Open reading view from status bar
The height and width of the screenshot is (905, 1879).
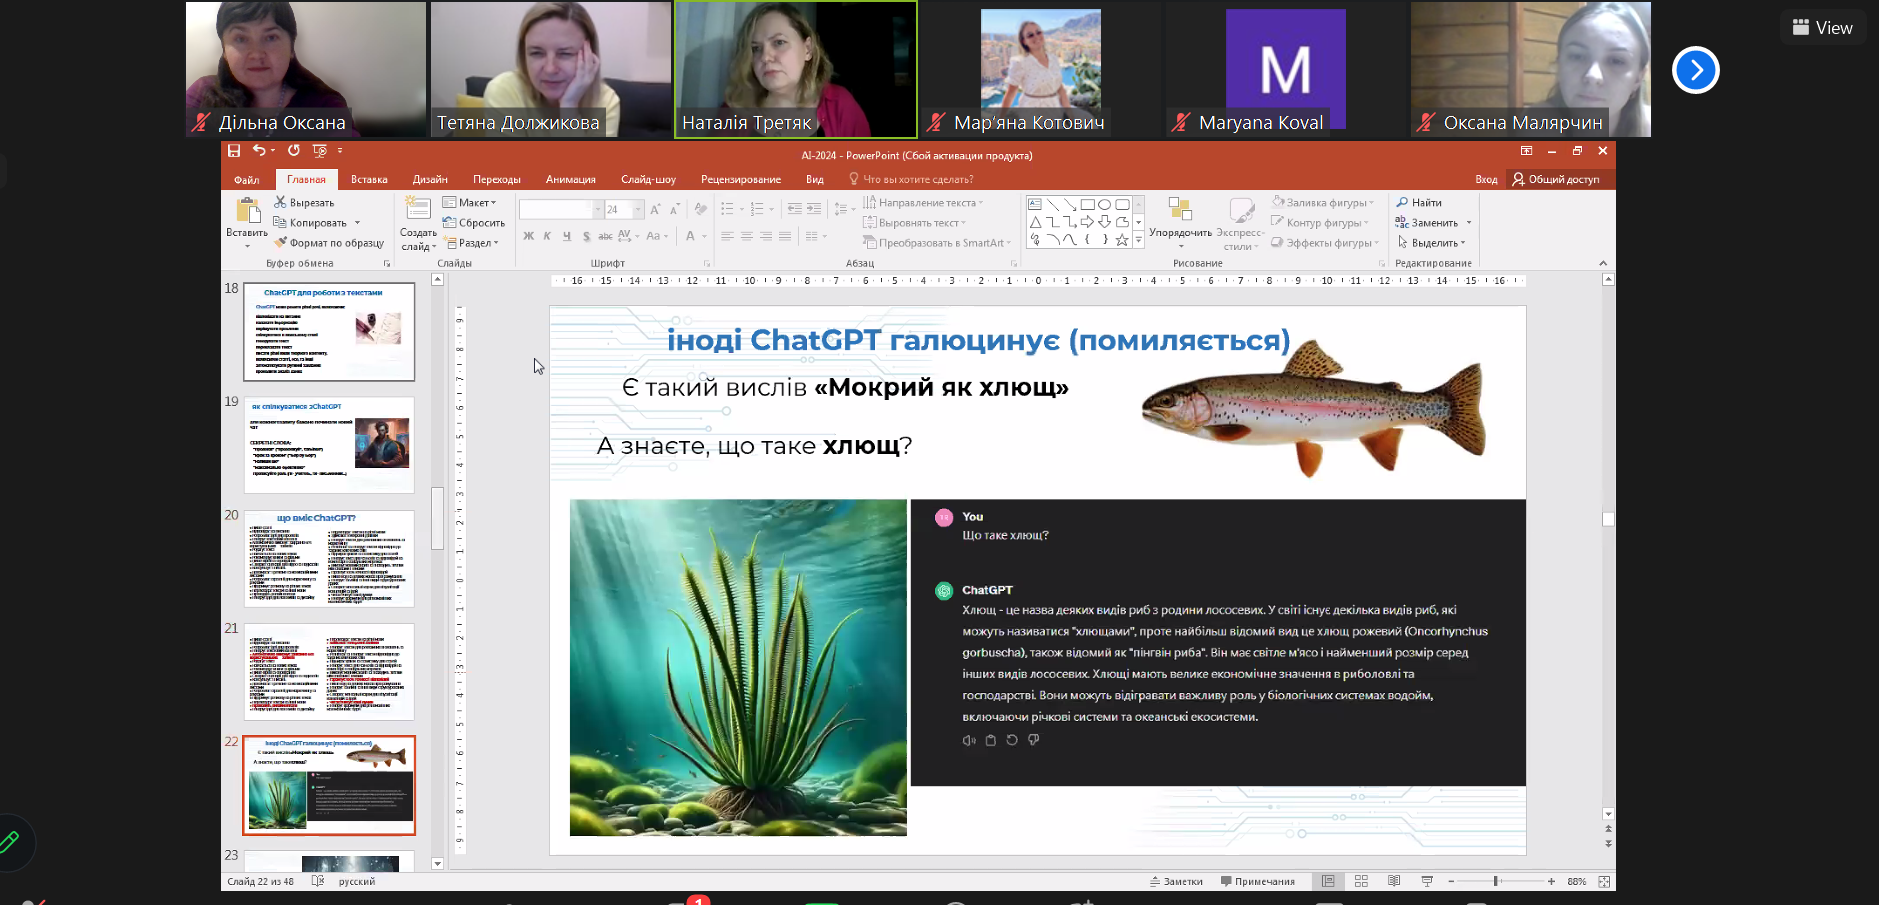[1394, 882]
